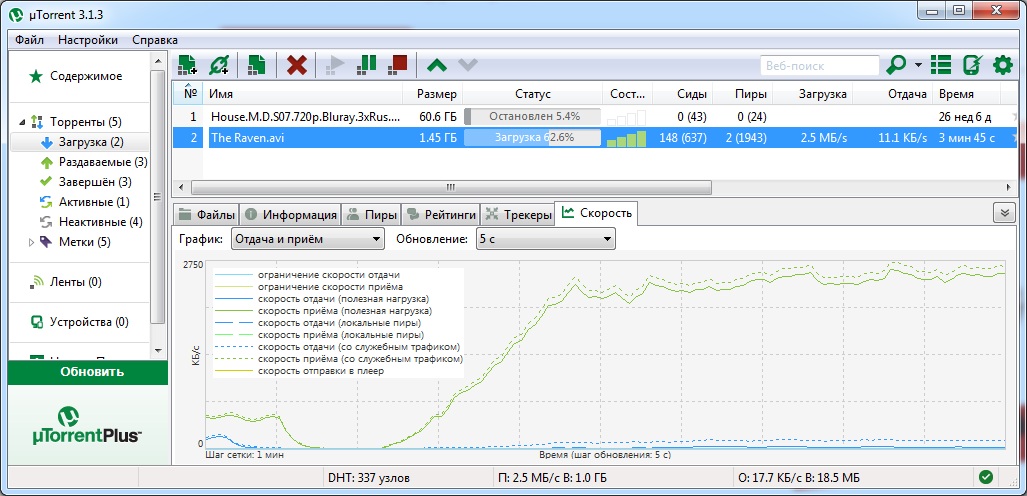The width and height of the screenshot is (1027, 496).
Task: Open the Настройки menu
Action: click(88, 40)
